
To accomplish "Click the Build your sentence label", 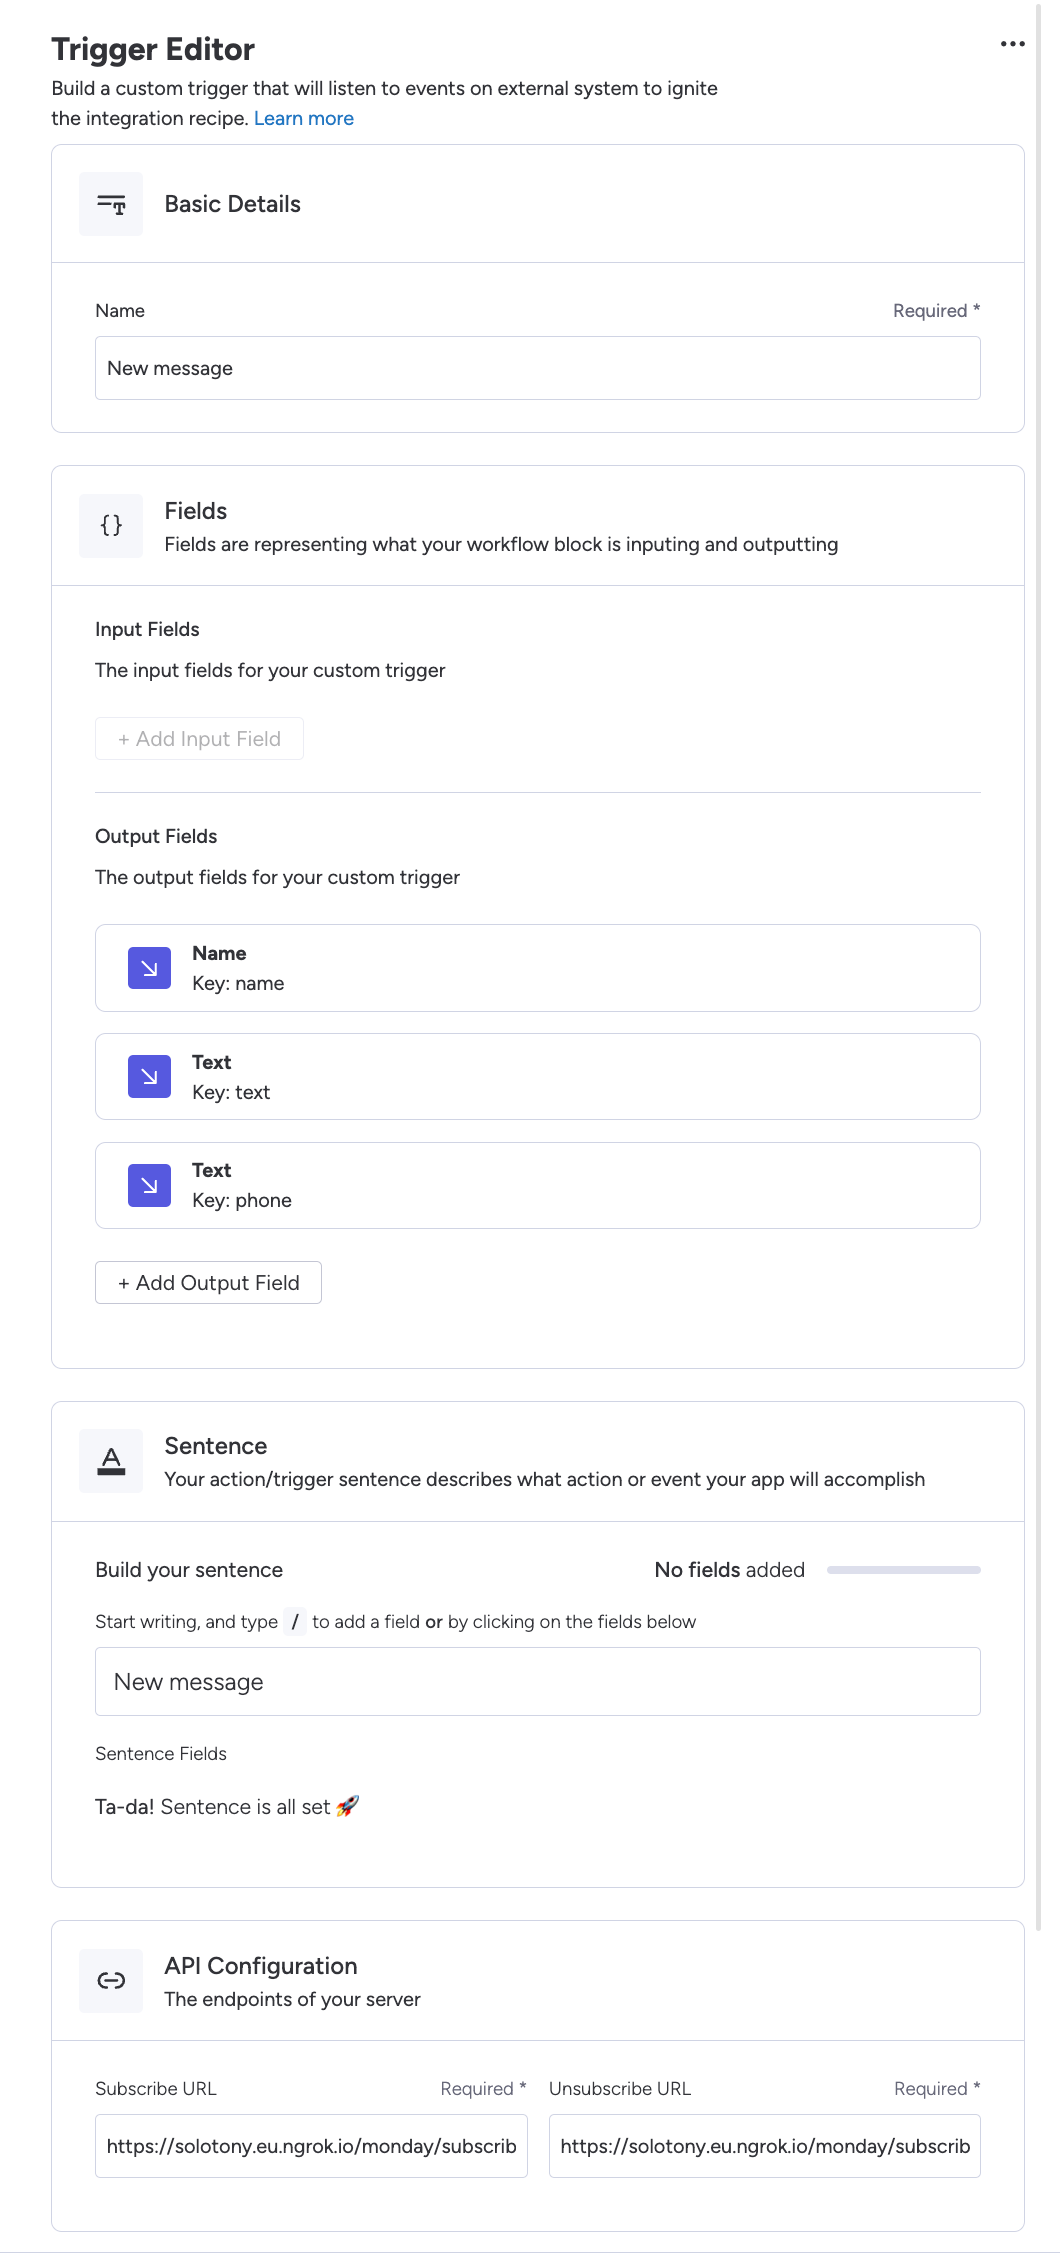I will [x=189, y=1570].
